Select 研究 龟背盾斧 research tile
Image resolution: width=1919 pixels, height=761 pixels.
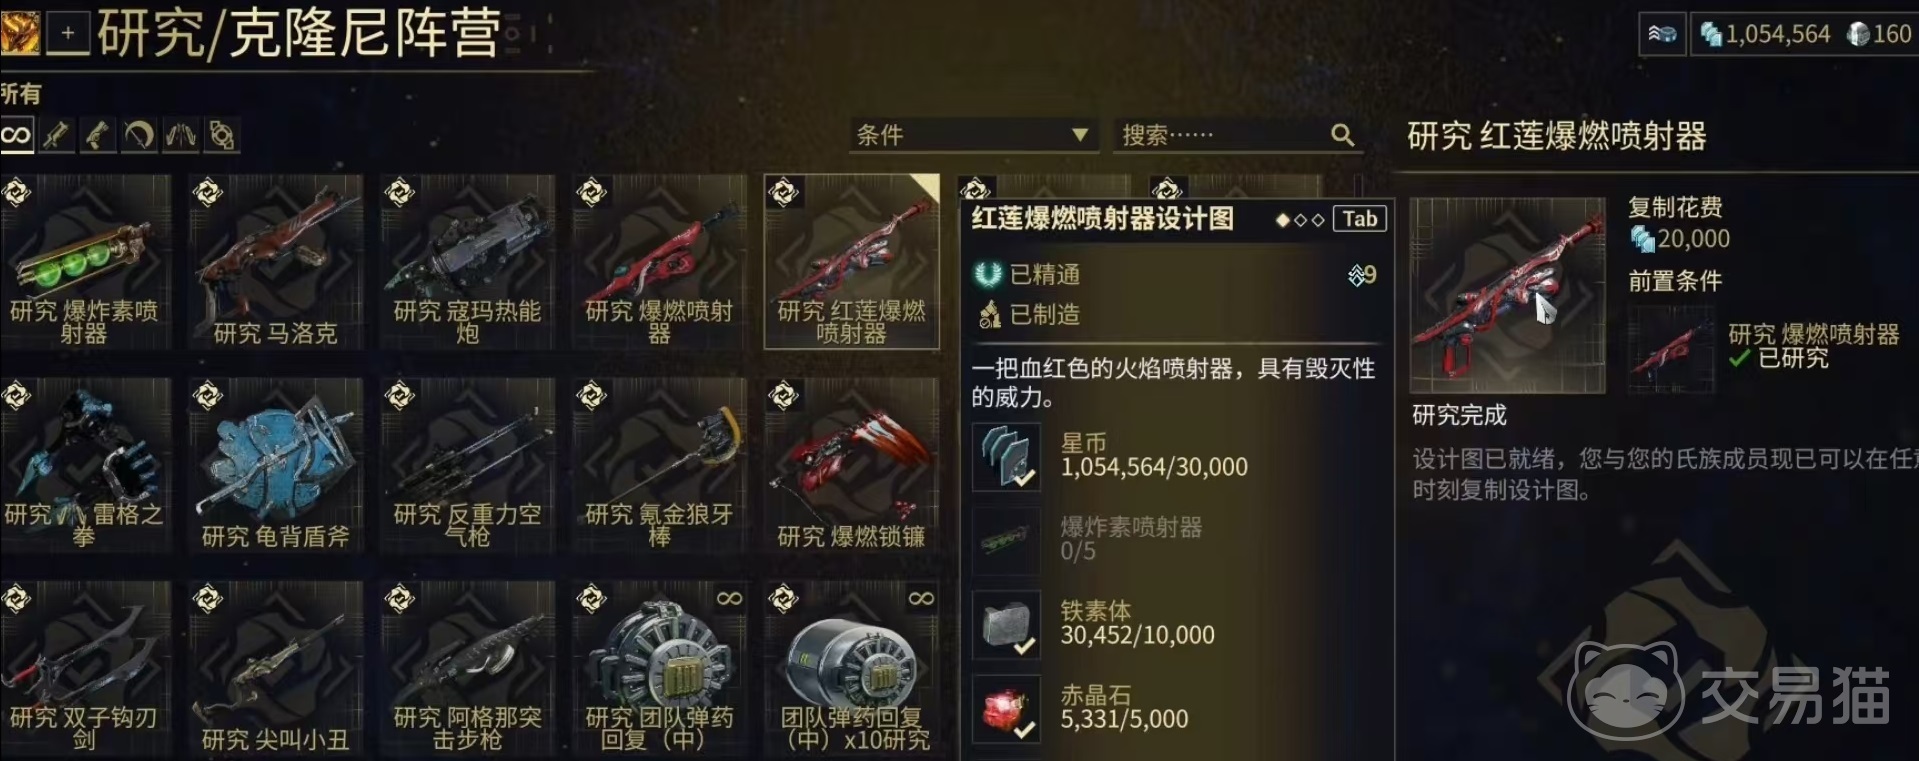pyautogui.click(x=276, y=465)
